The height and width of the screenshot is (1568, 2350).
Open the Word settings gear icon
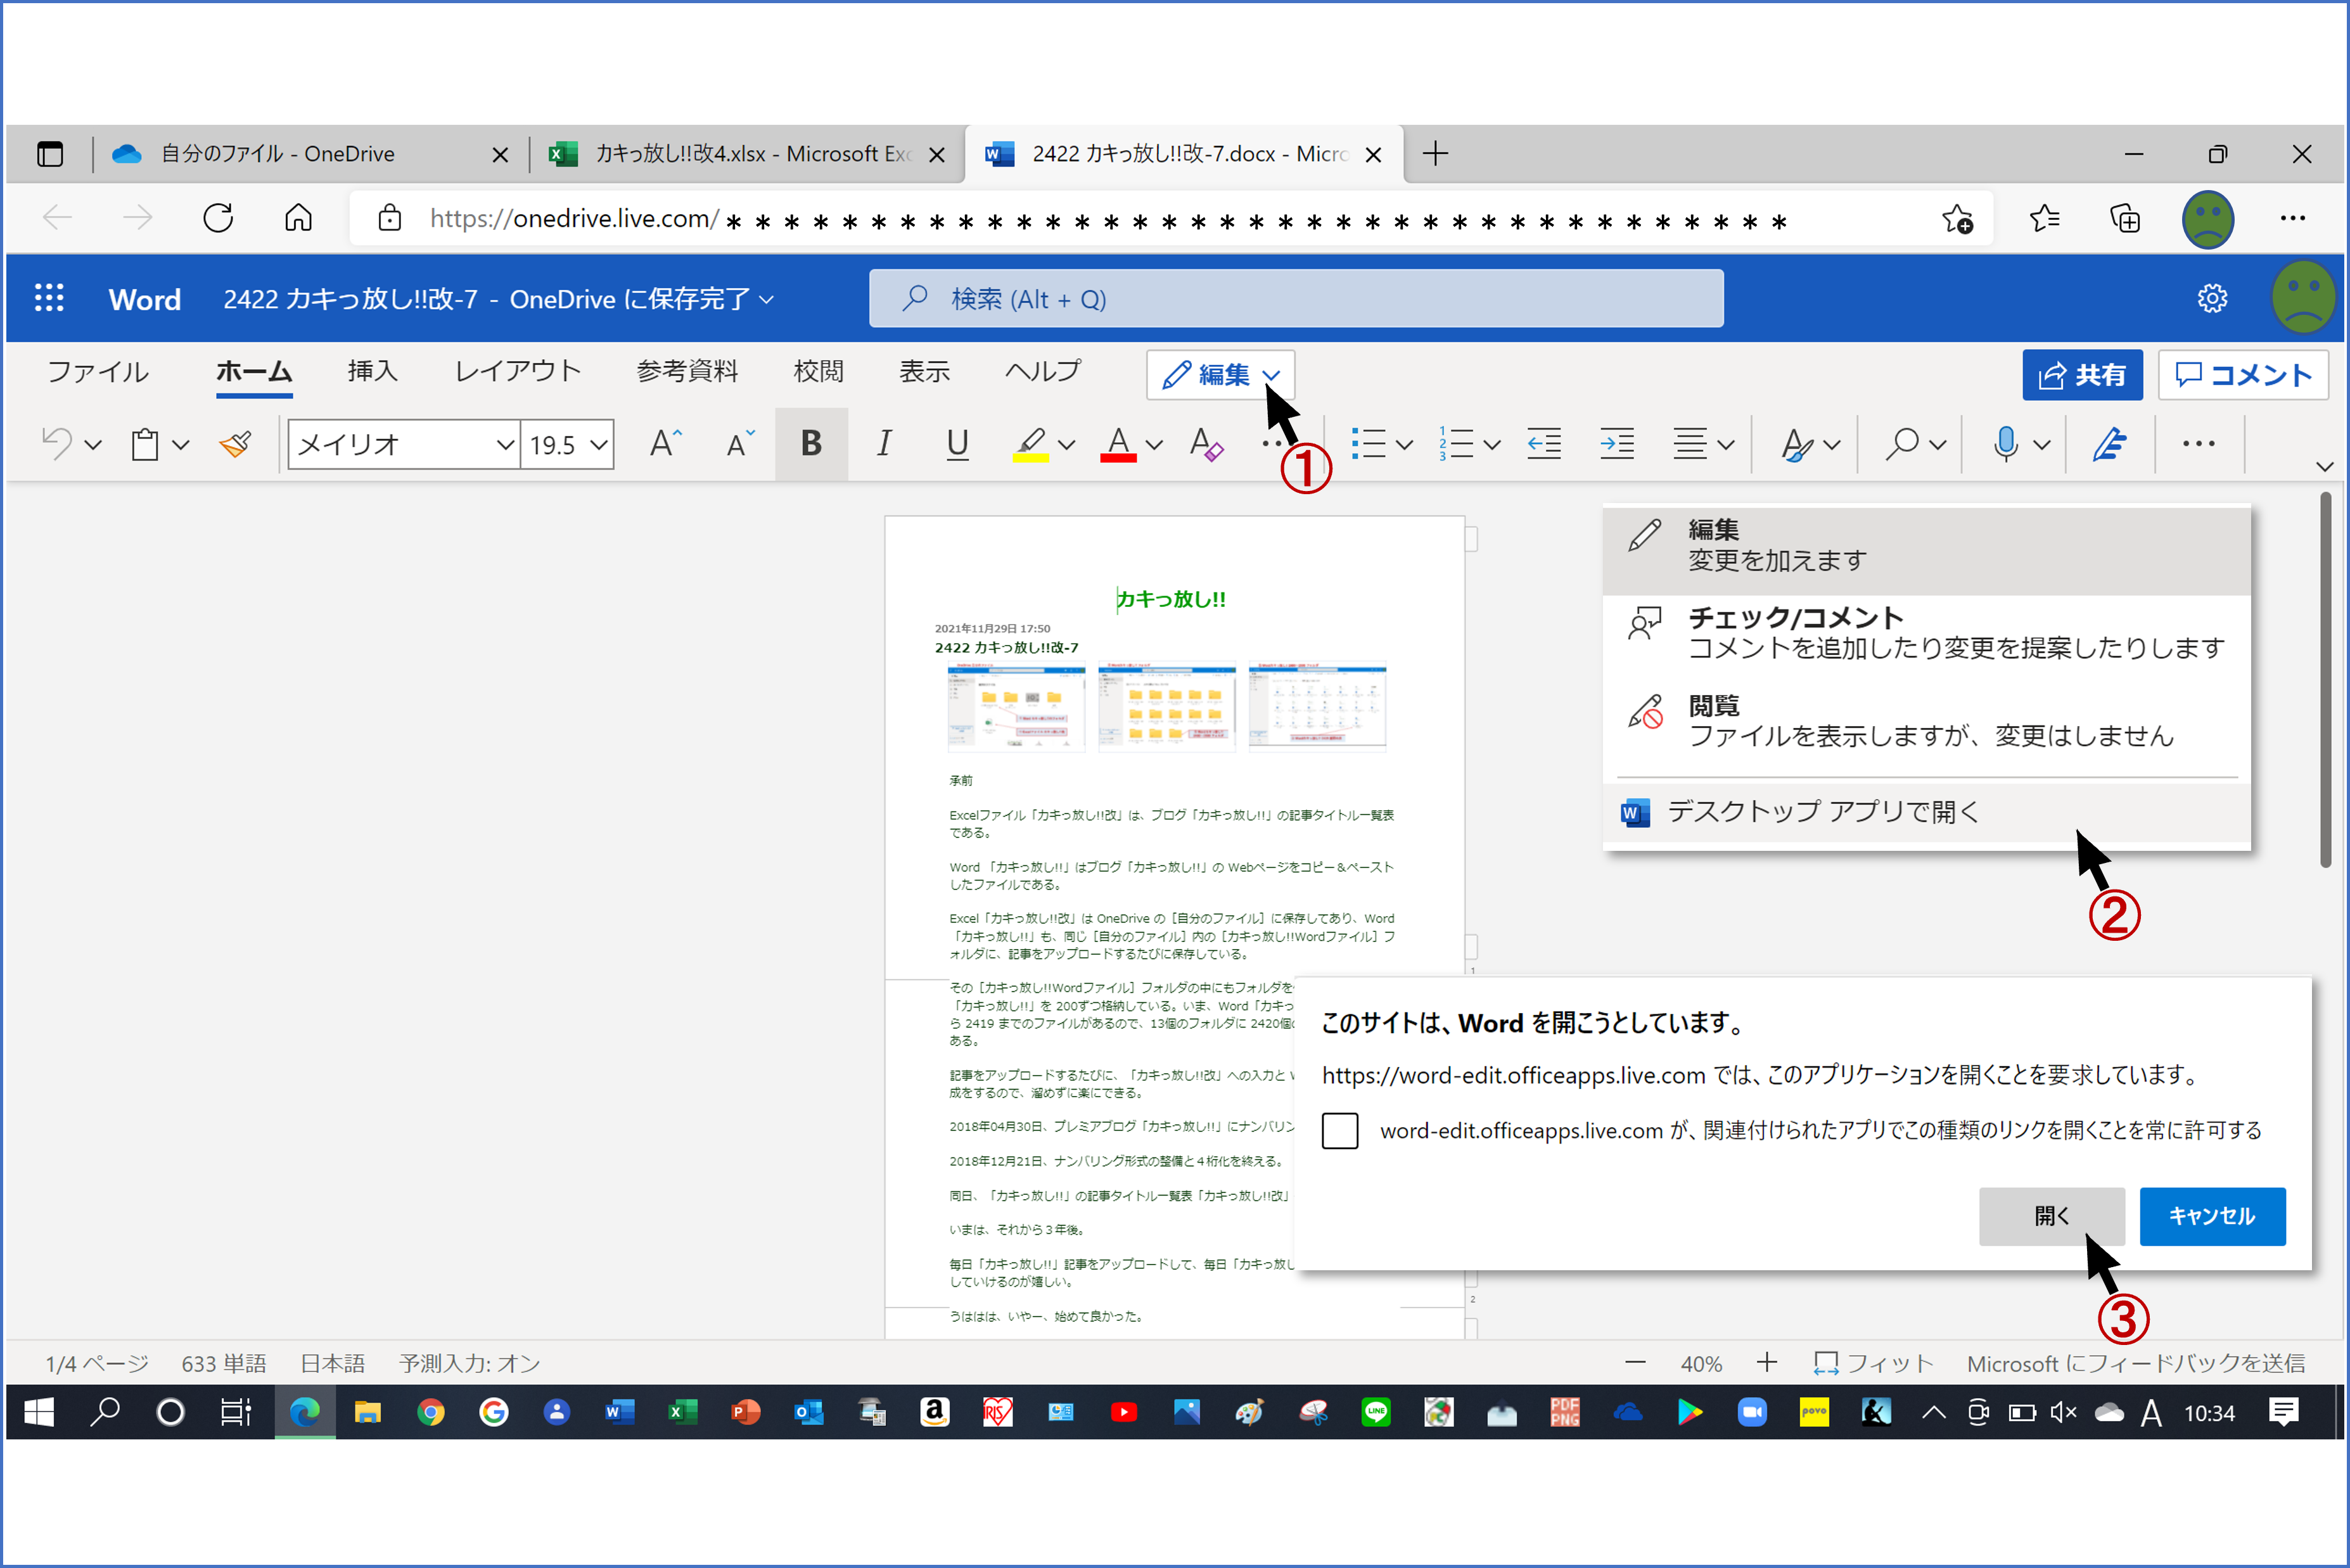click(x=2212, y=298)
